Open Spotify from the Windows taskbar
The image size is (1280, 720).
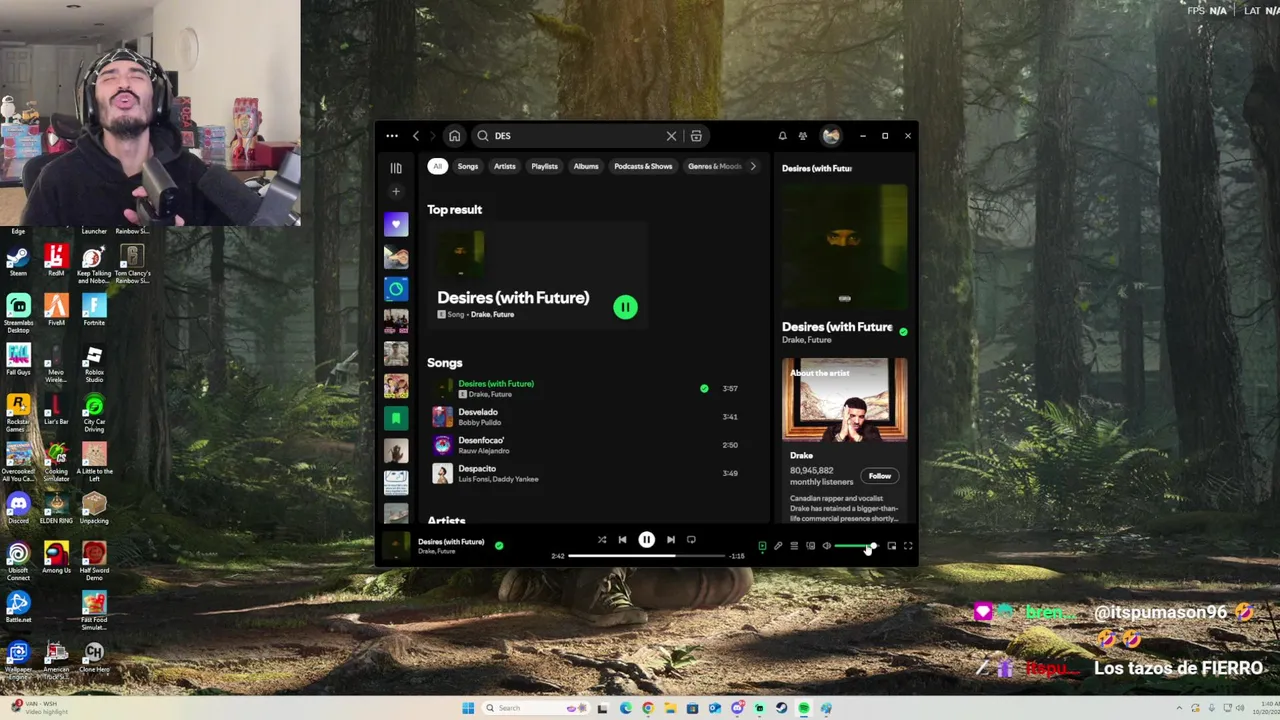[x=803, y=708]
